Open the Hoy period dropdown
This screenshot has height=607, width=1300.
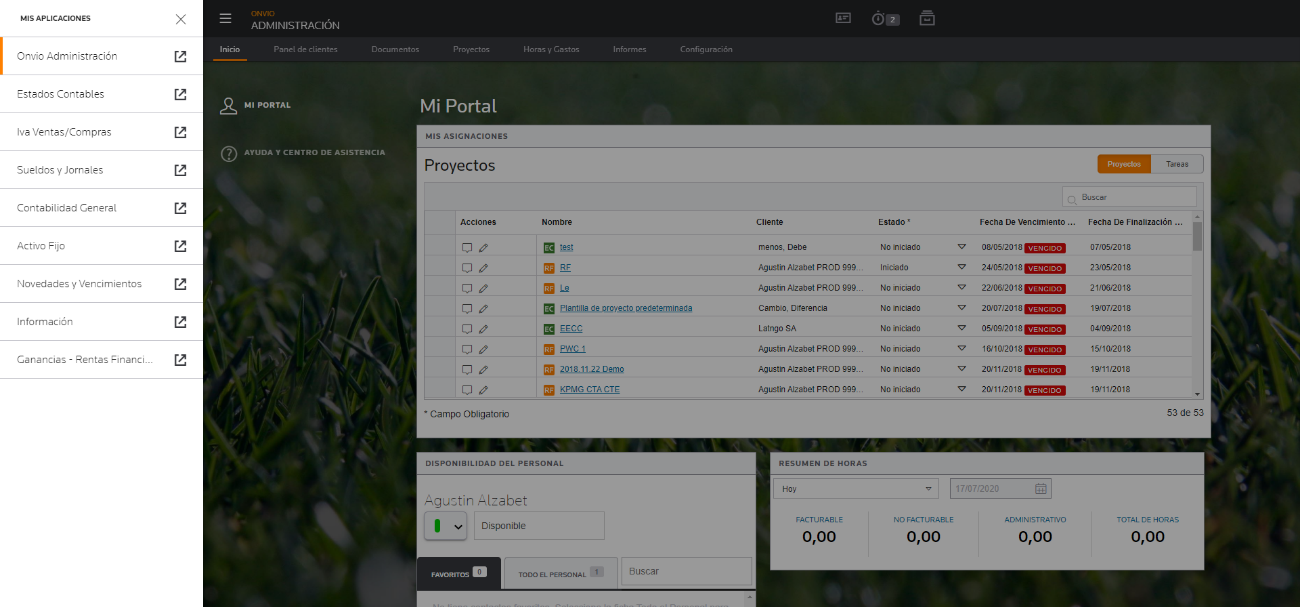coord(855,489)
